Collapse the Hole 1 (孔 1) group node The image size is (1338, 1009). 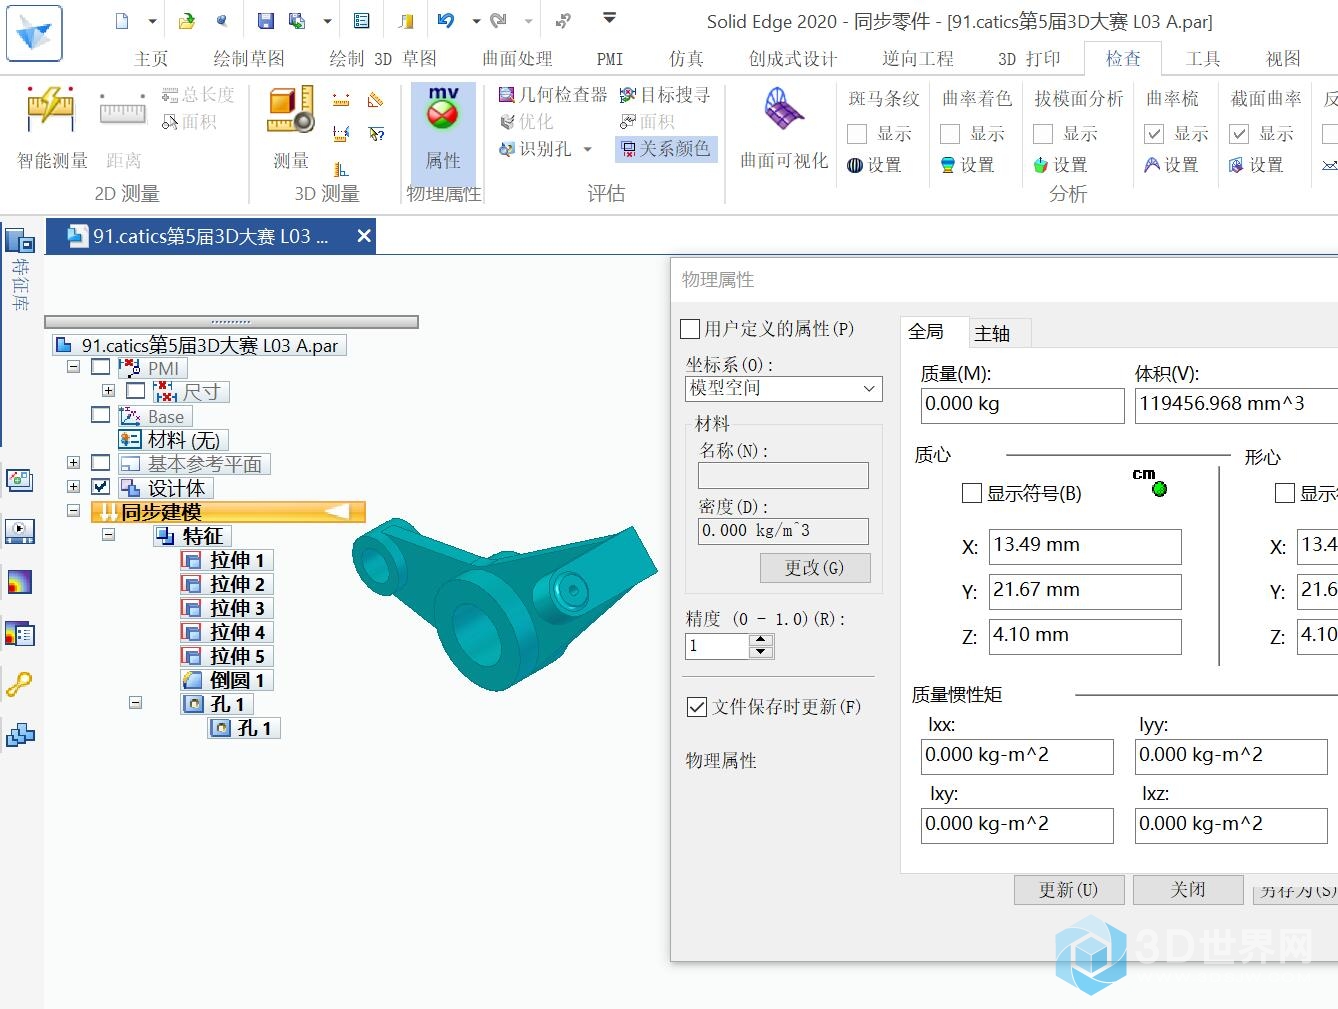135,703
